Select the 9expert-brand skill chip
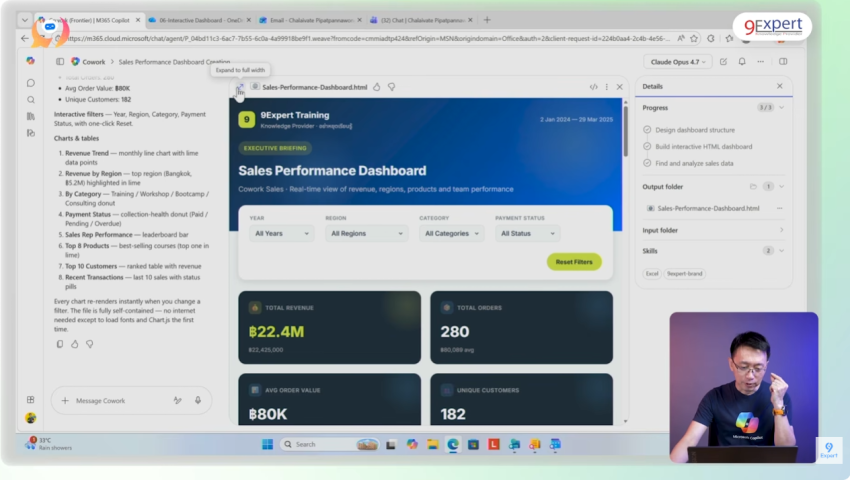850x480 pixels. click(x=685, y=274)
